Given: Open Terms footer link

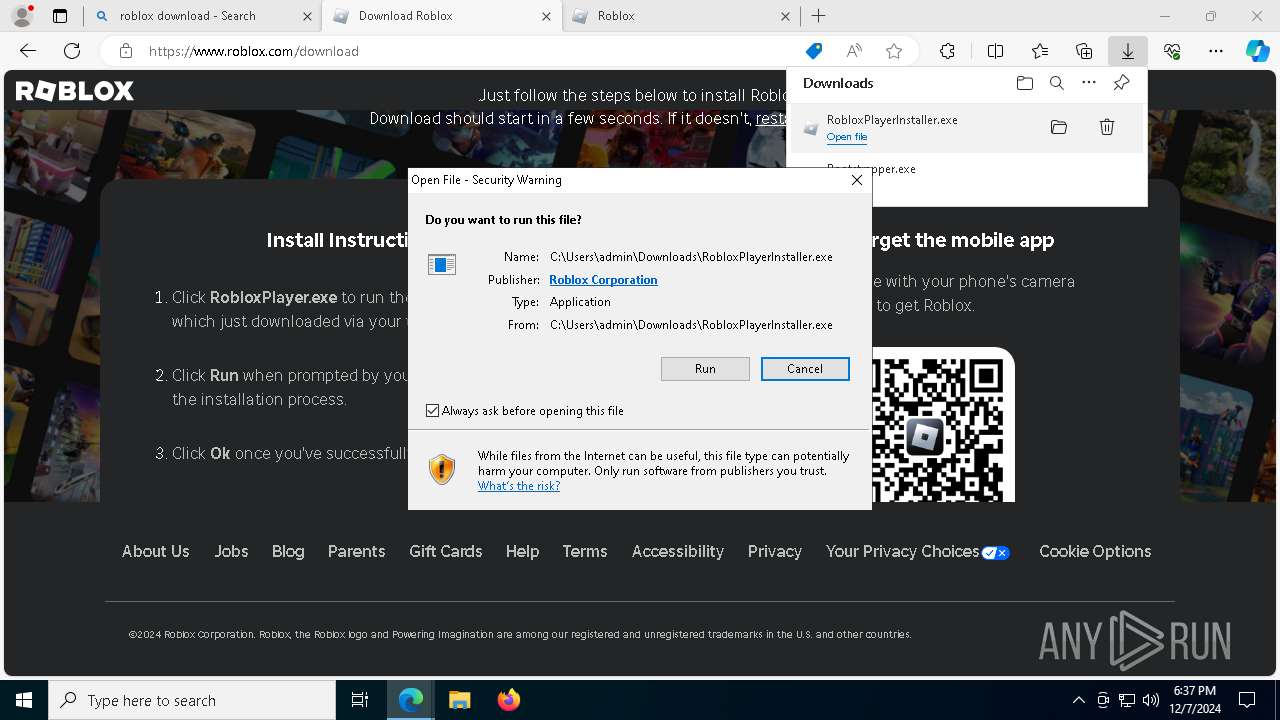Looking at the screenshot, I should [x=585, y=551].
